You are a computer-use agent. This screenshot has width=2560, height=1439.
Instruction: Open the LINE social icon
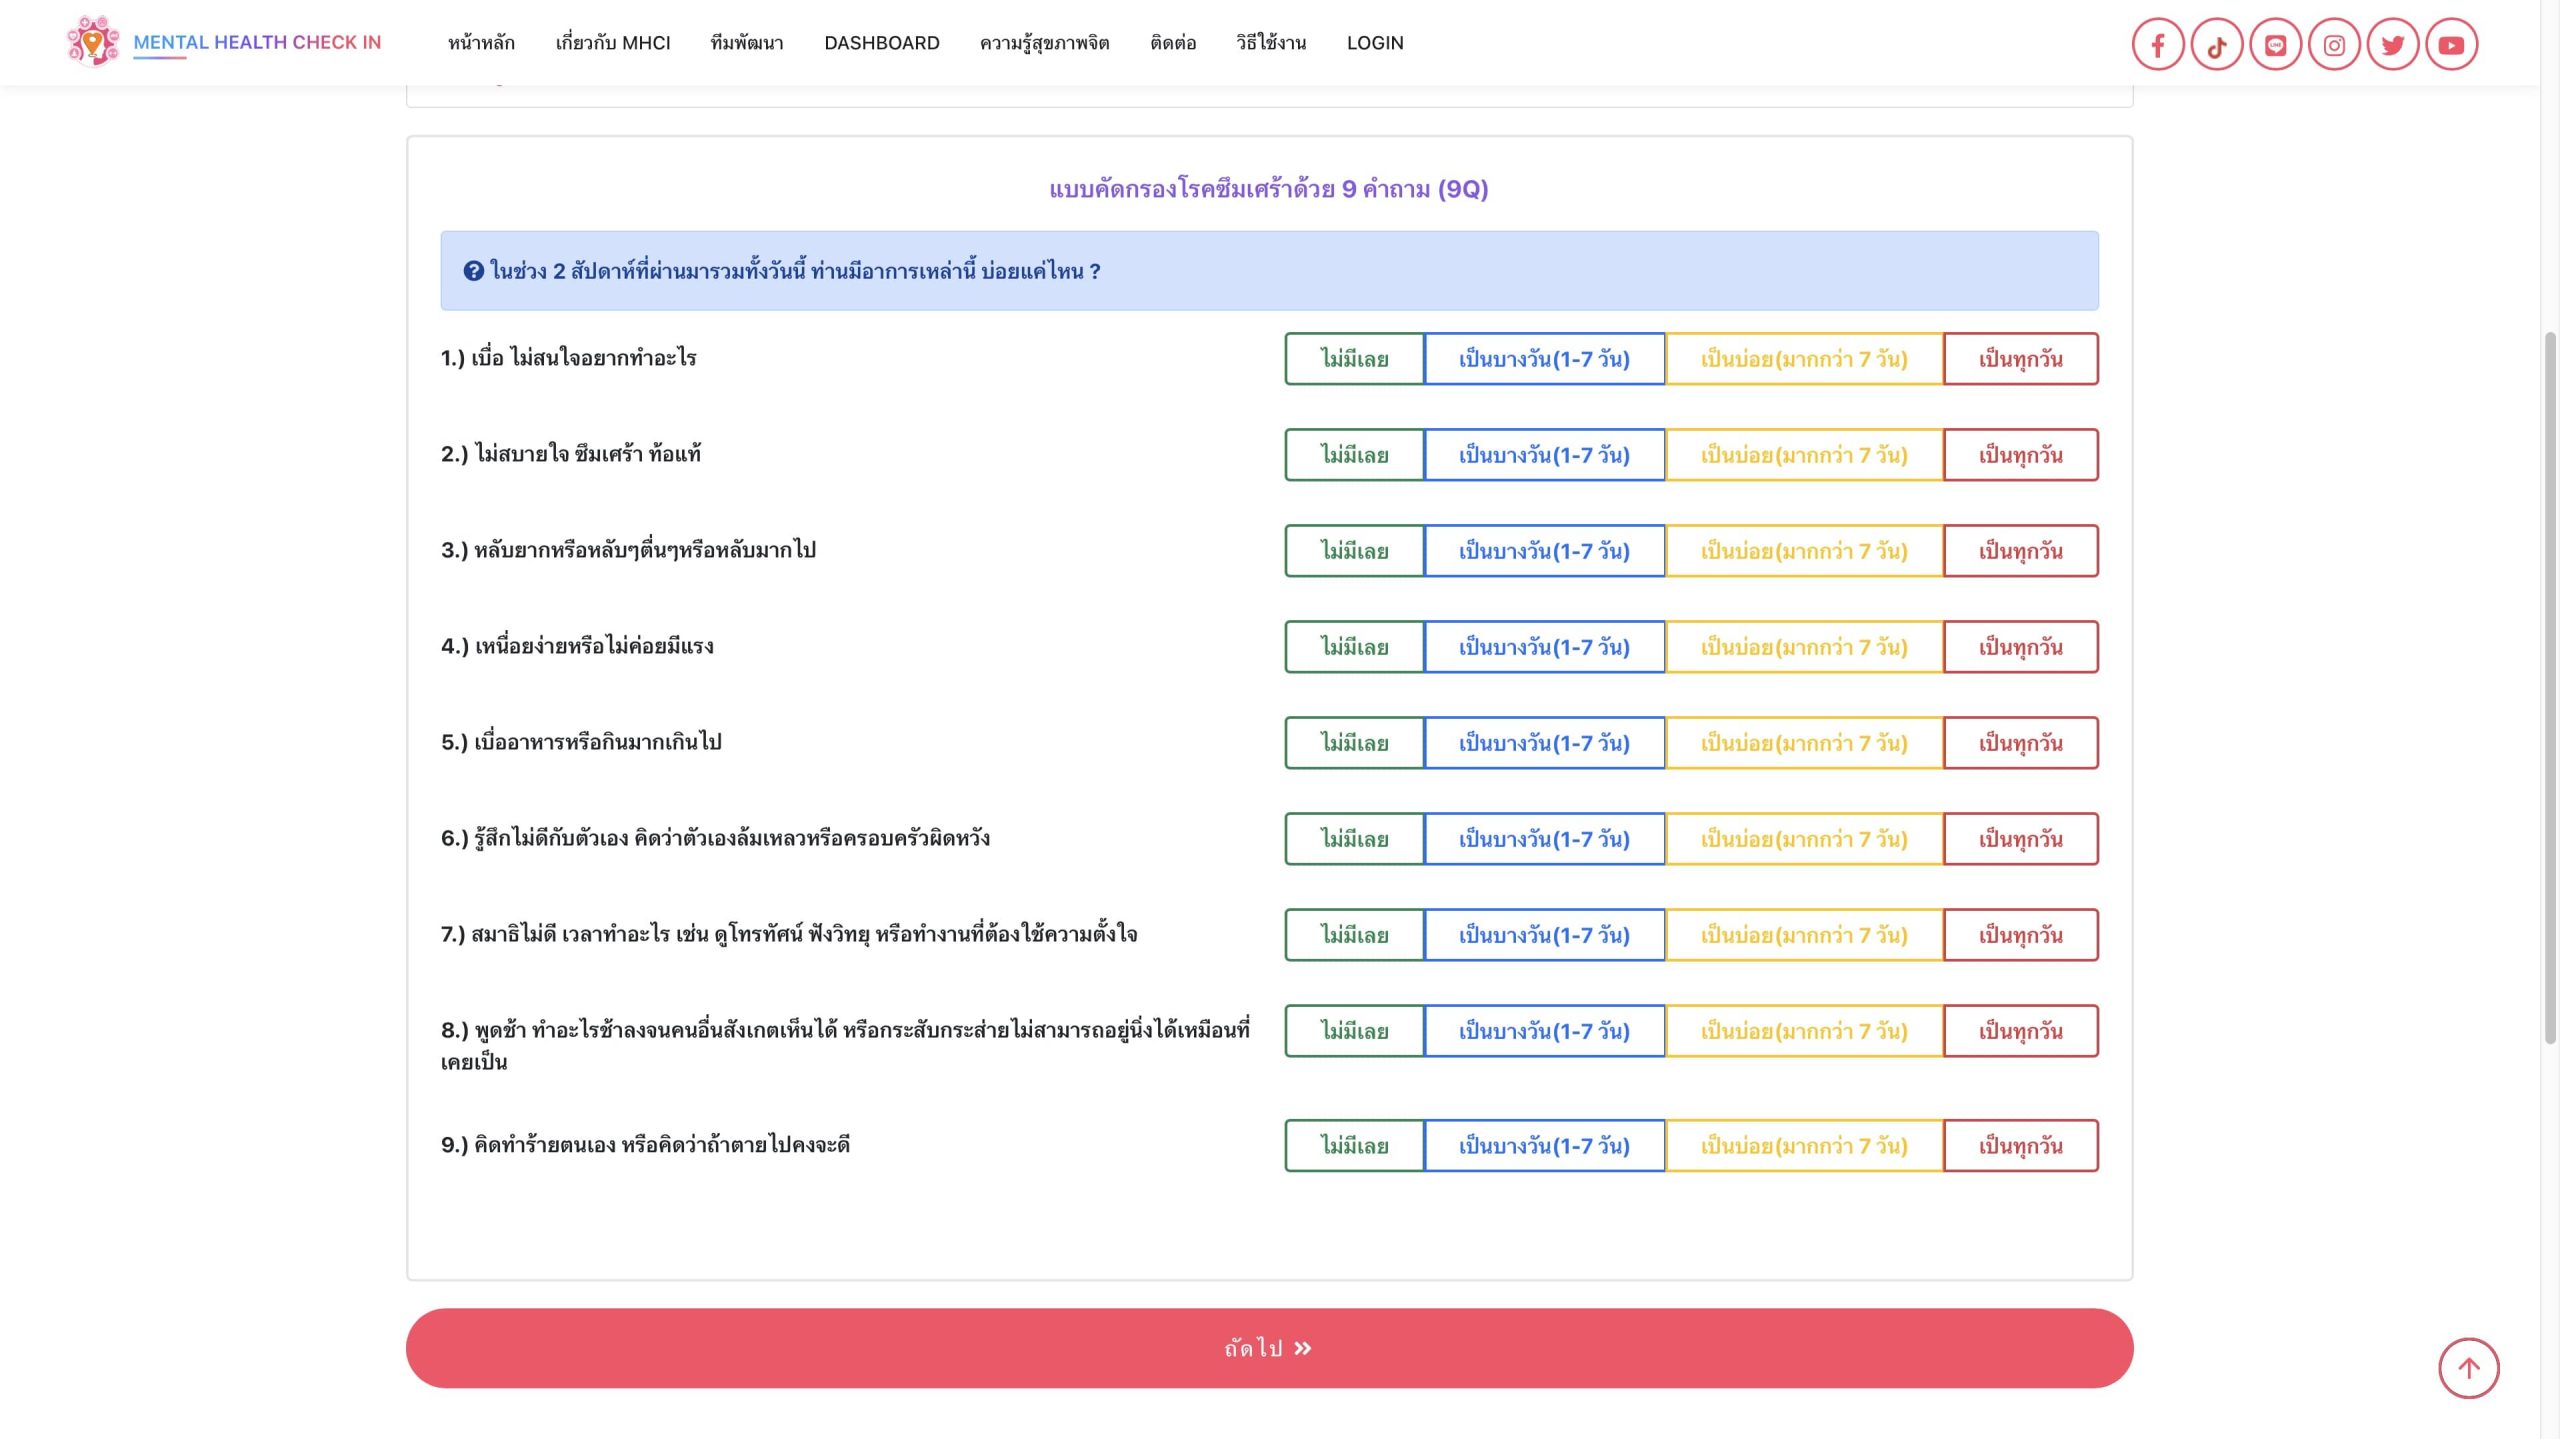coord(2275,45)
